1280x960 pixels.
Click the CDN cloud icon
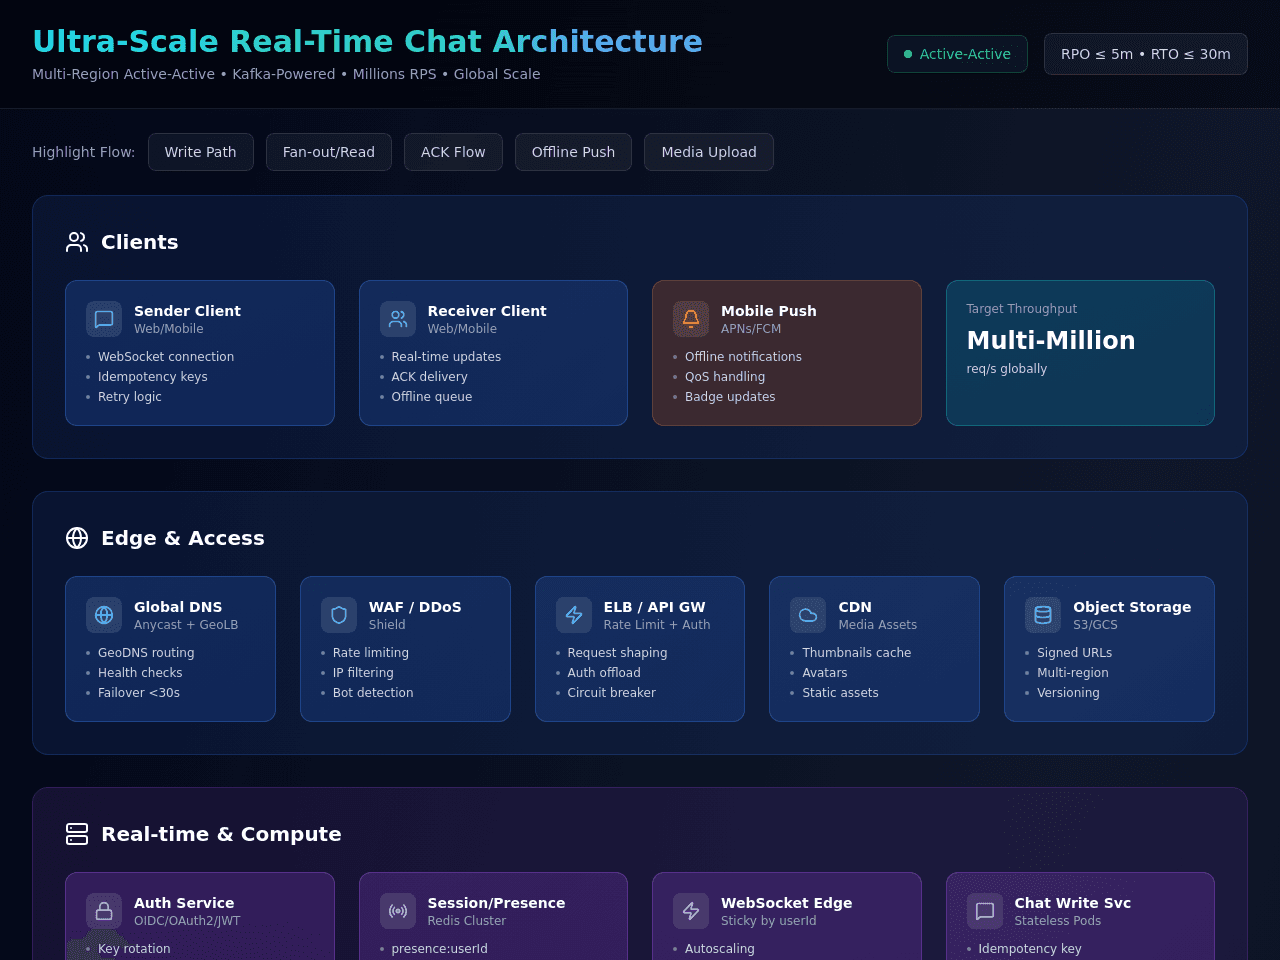point(808,615)
